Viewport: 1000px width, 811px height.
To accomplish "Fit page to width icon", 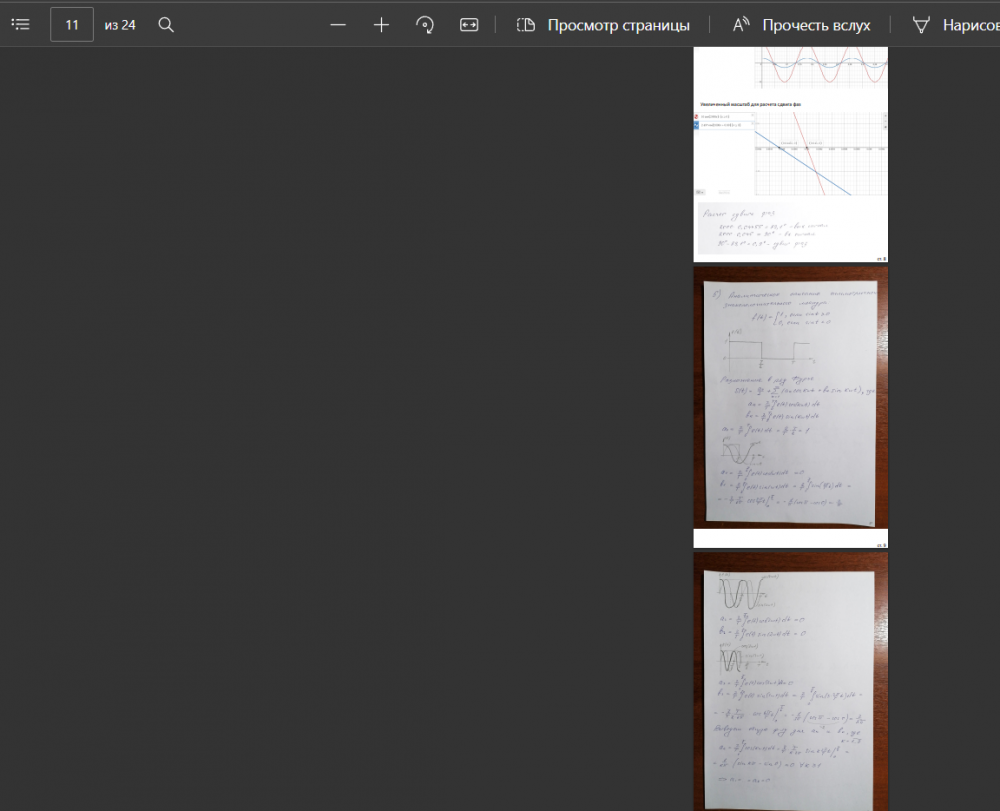I will [x=469, y=25].
